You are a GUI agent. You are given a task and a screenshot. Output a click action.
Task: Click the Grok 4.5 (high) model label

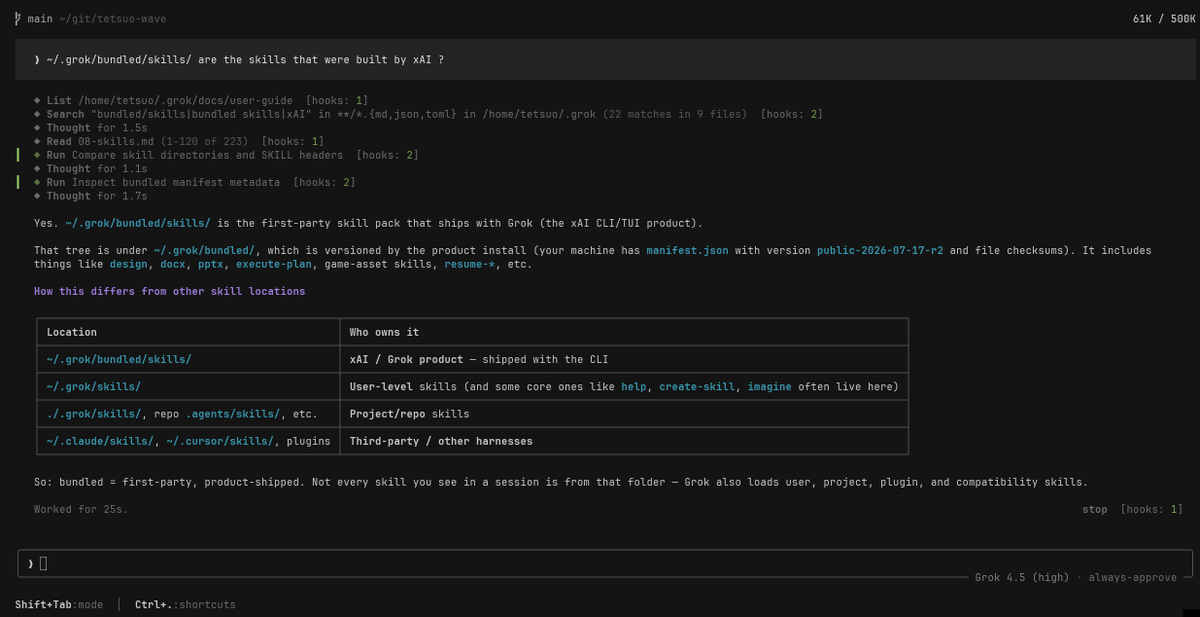point(1021,577)
